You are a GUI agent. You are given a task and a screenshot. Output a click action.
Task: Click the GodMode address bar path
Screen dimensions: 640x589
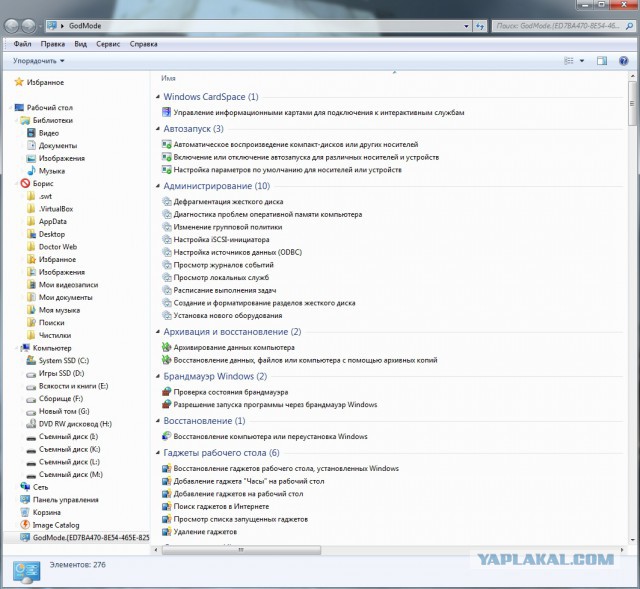point(85,26)
